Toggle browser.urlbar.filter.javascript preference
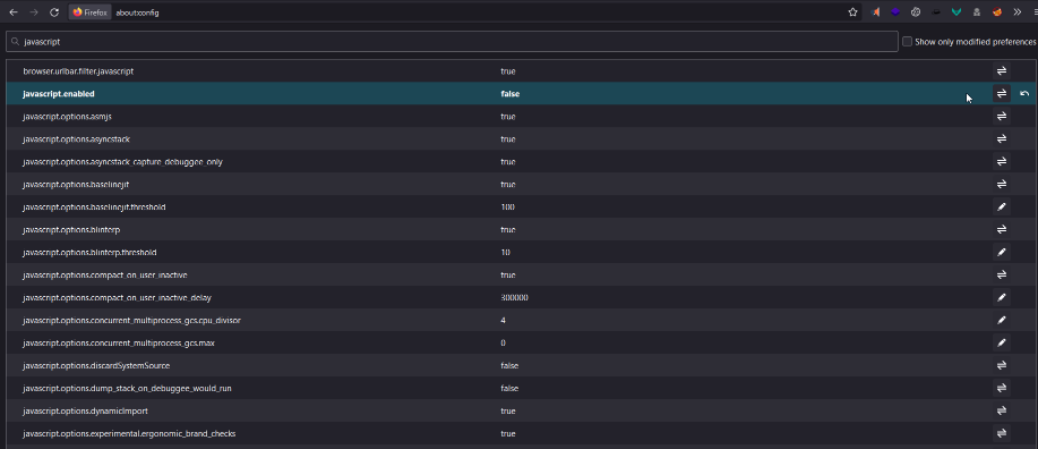 pos(1002,71)
